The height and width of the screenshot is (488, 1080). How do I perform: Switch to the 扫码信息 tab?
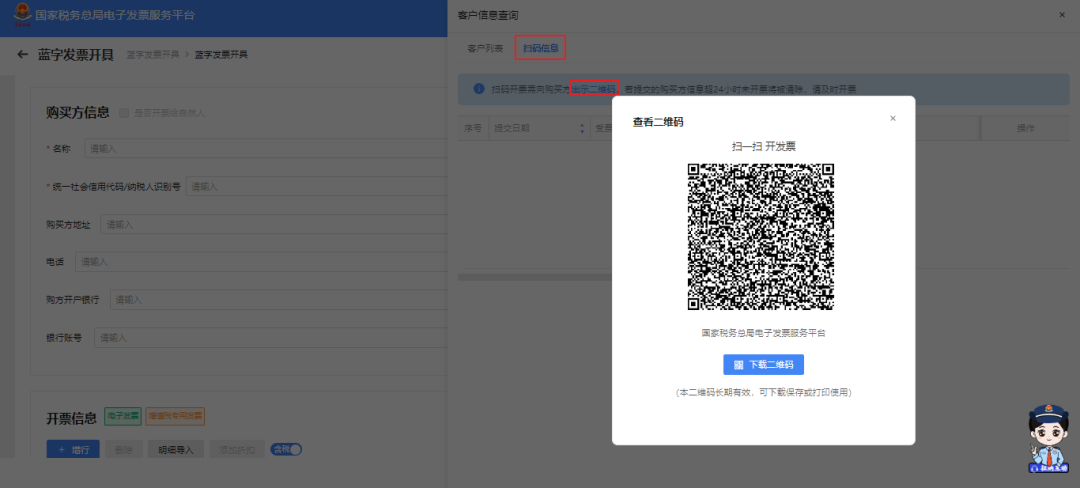(541, 48)
